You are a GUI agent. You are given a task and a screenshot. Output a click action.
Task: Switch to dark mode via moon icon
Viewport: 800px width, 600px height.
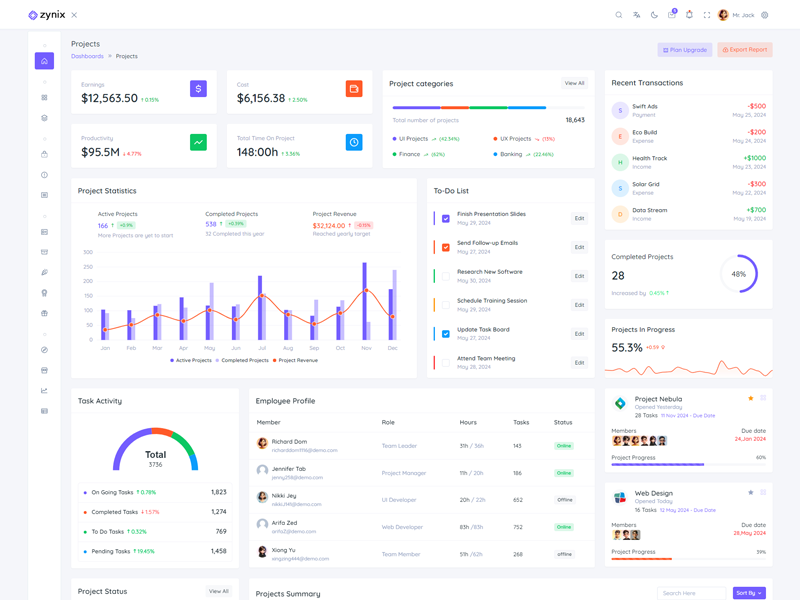(x=654, y=15)
